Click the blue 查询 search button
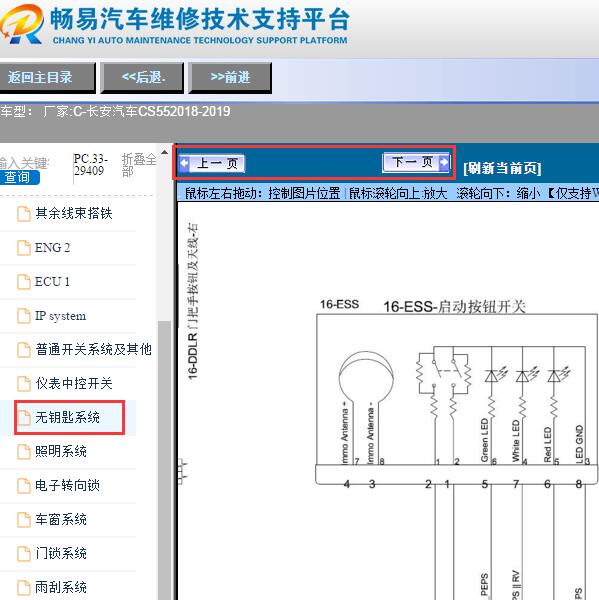 (19, 177)
